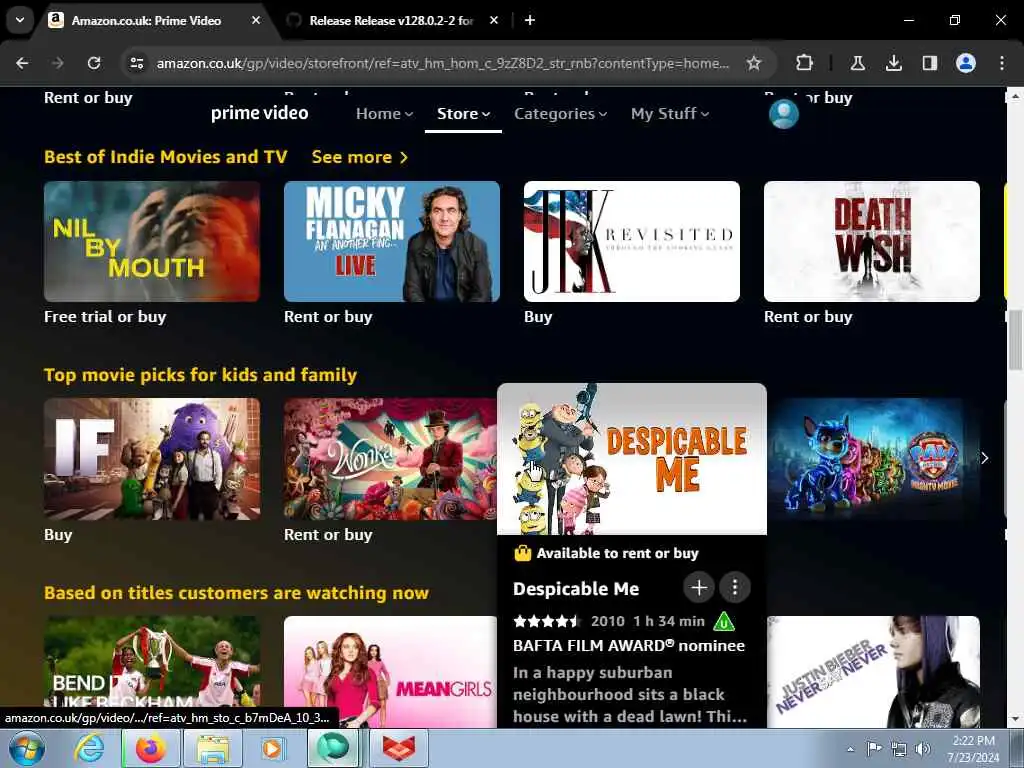The height and width of the screenshot is (768, 1024).
Task: Open JFK Revisited thumbnail
Action: click(632, 242)
